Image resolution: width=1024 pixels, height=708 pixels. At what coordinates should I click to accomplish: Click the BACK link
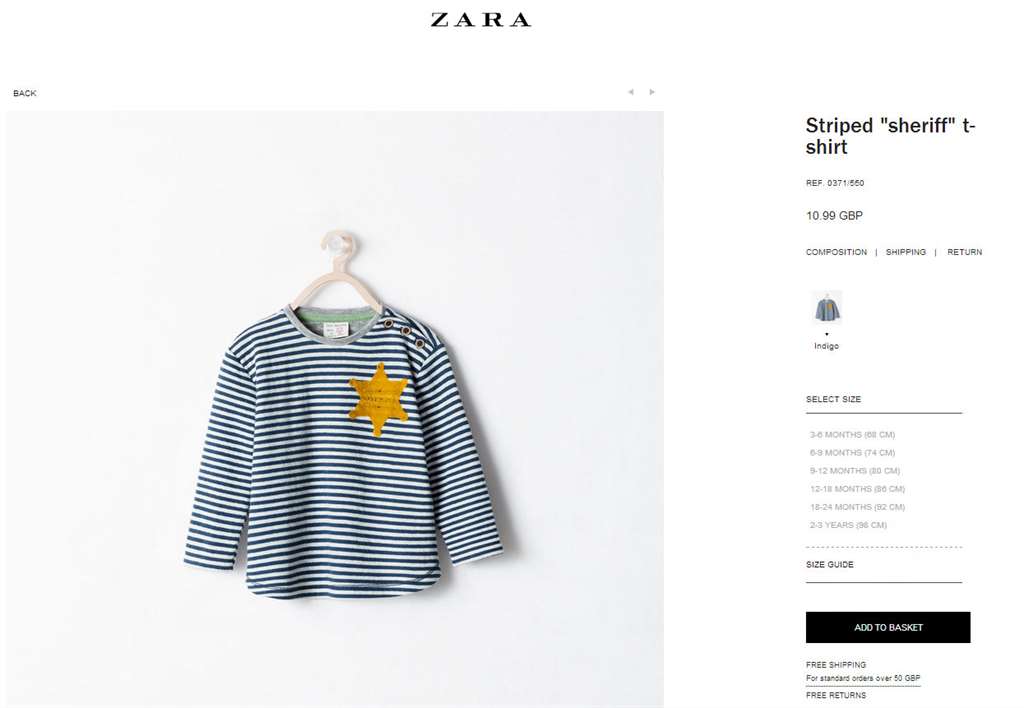25,93
